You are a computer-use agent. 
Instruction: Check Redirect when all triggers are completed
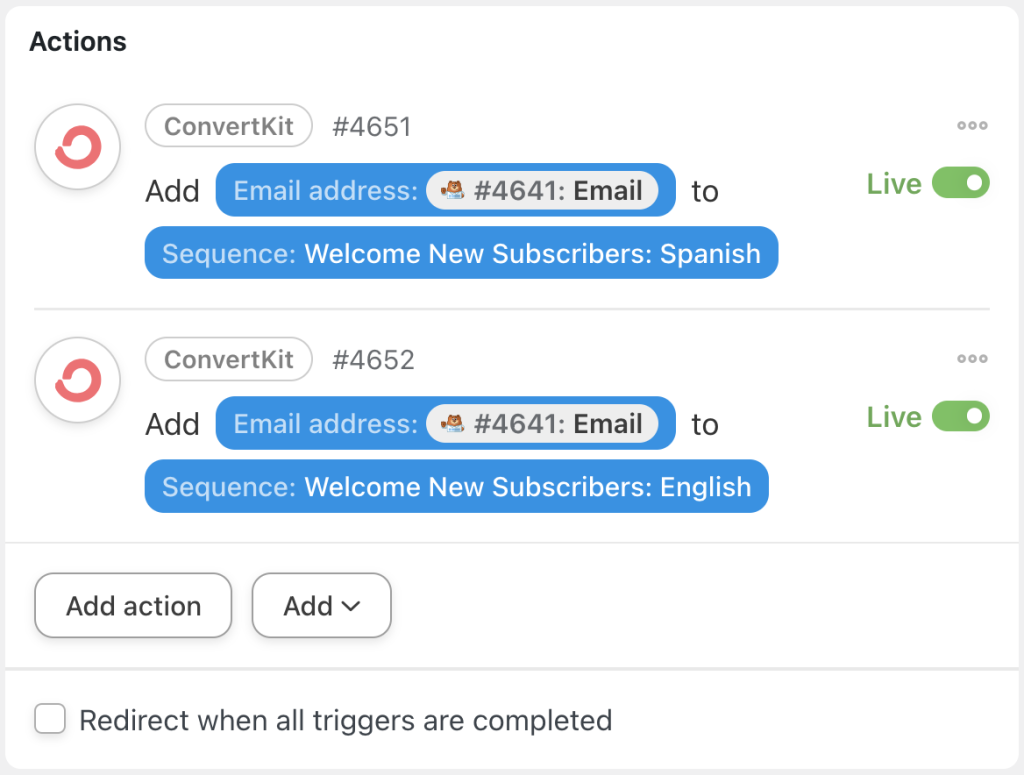click(50, 719)
